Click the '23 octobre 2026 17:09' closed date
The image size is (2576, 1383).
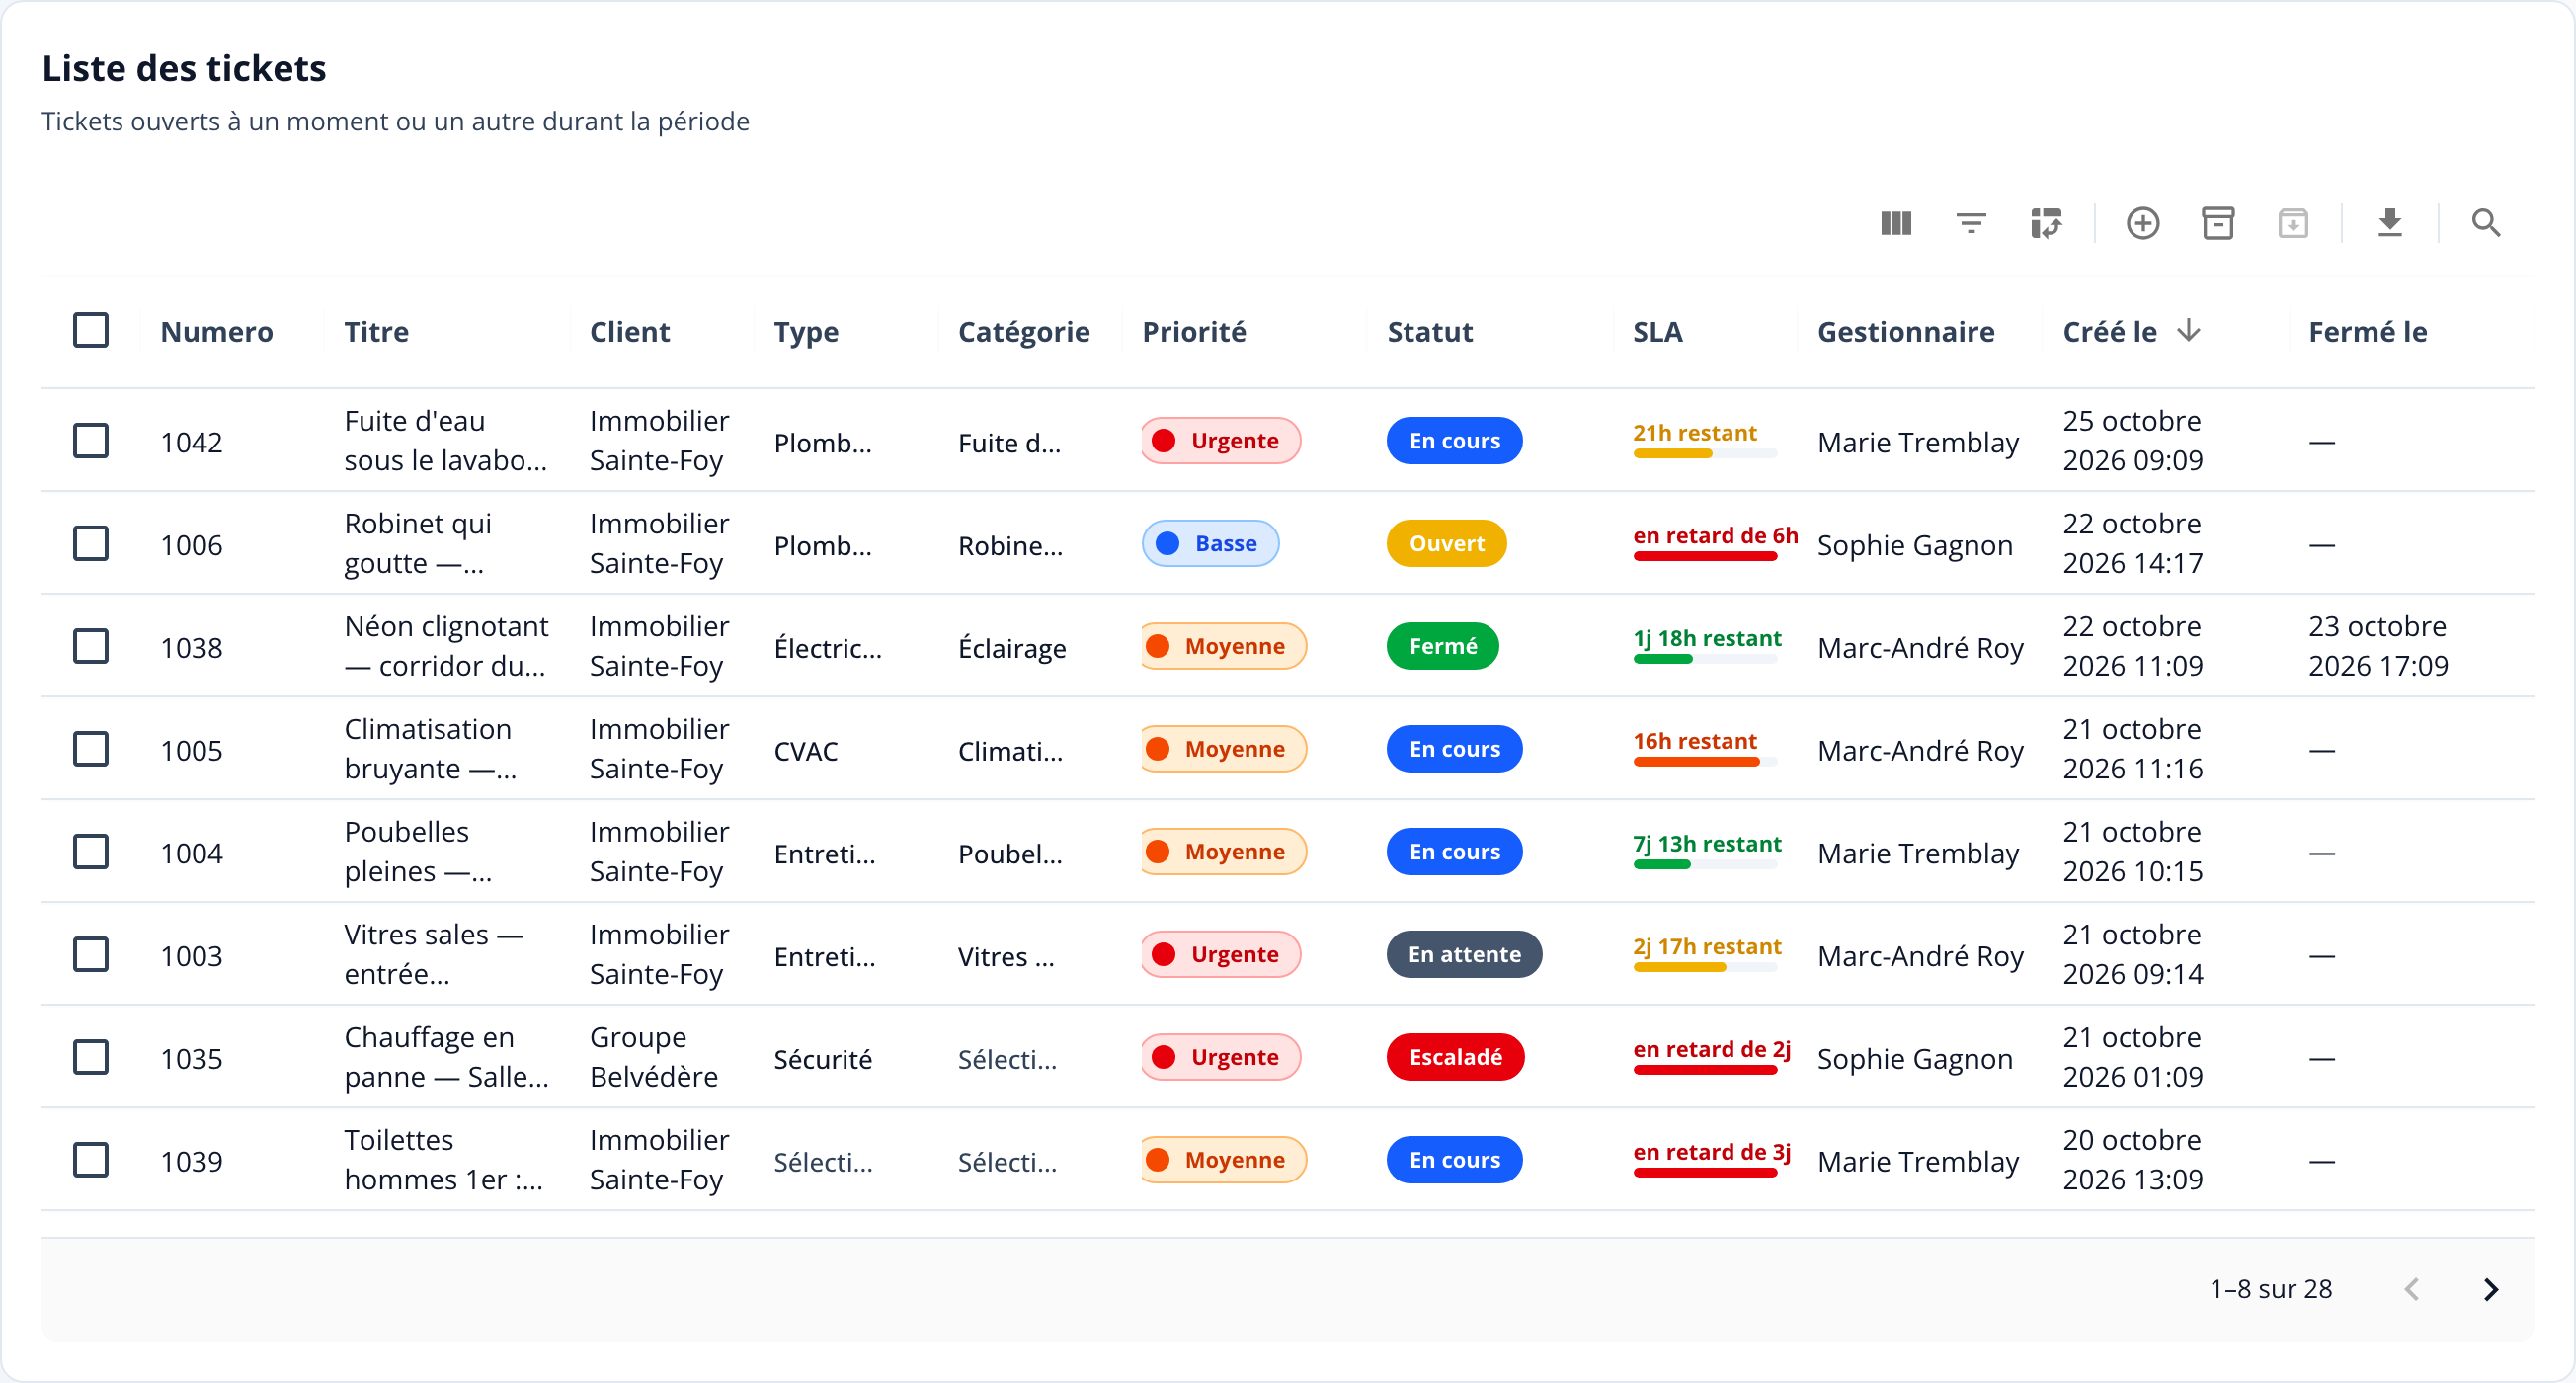pos(2378,647)
